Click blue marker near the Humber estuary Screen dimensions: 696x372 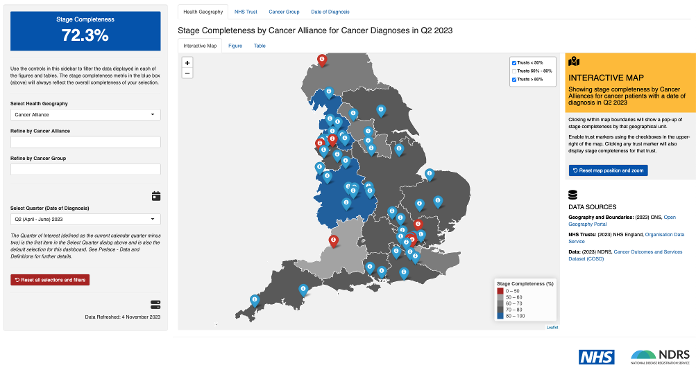tap(399, 150)
